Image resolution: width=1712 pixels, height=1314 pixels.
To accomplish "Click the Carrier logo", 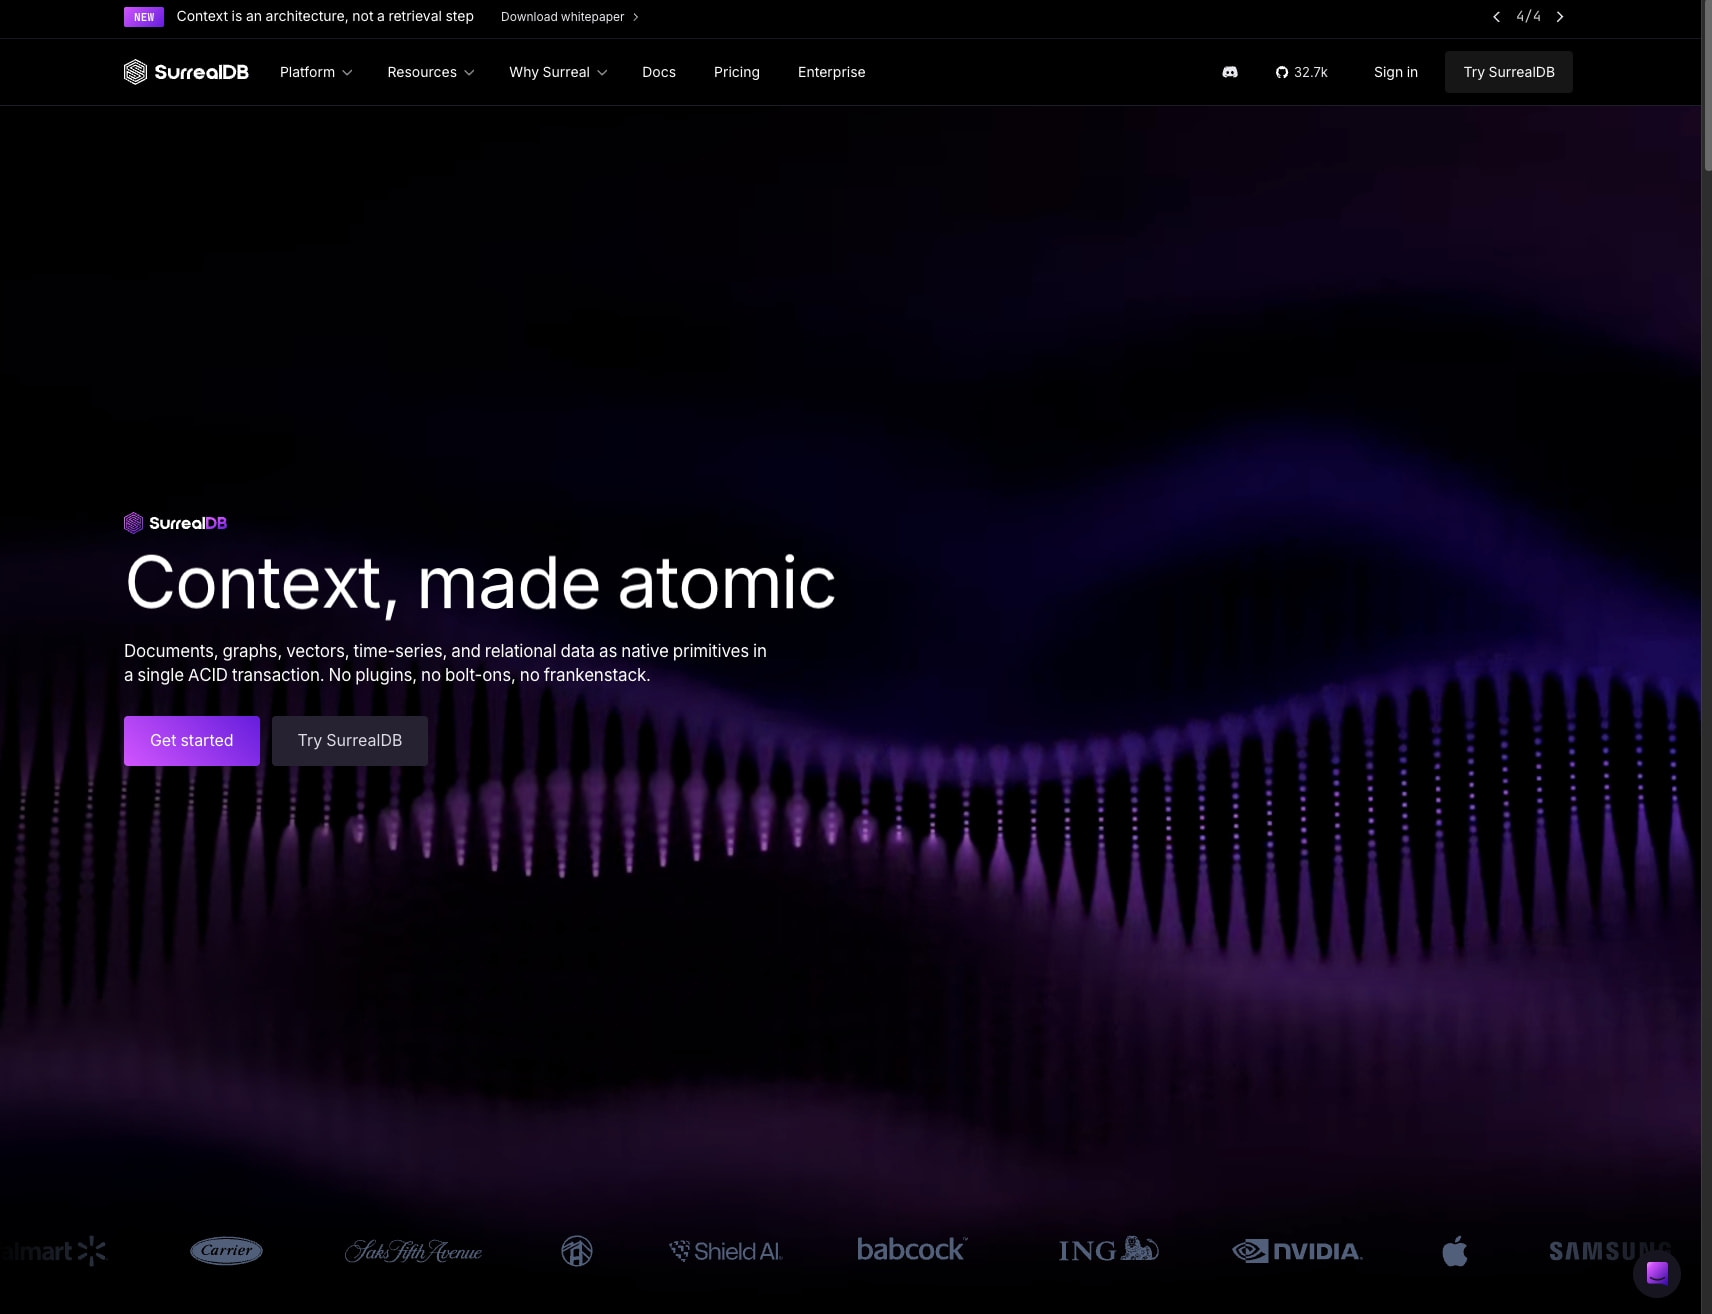I will [226, 1250].
